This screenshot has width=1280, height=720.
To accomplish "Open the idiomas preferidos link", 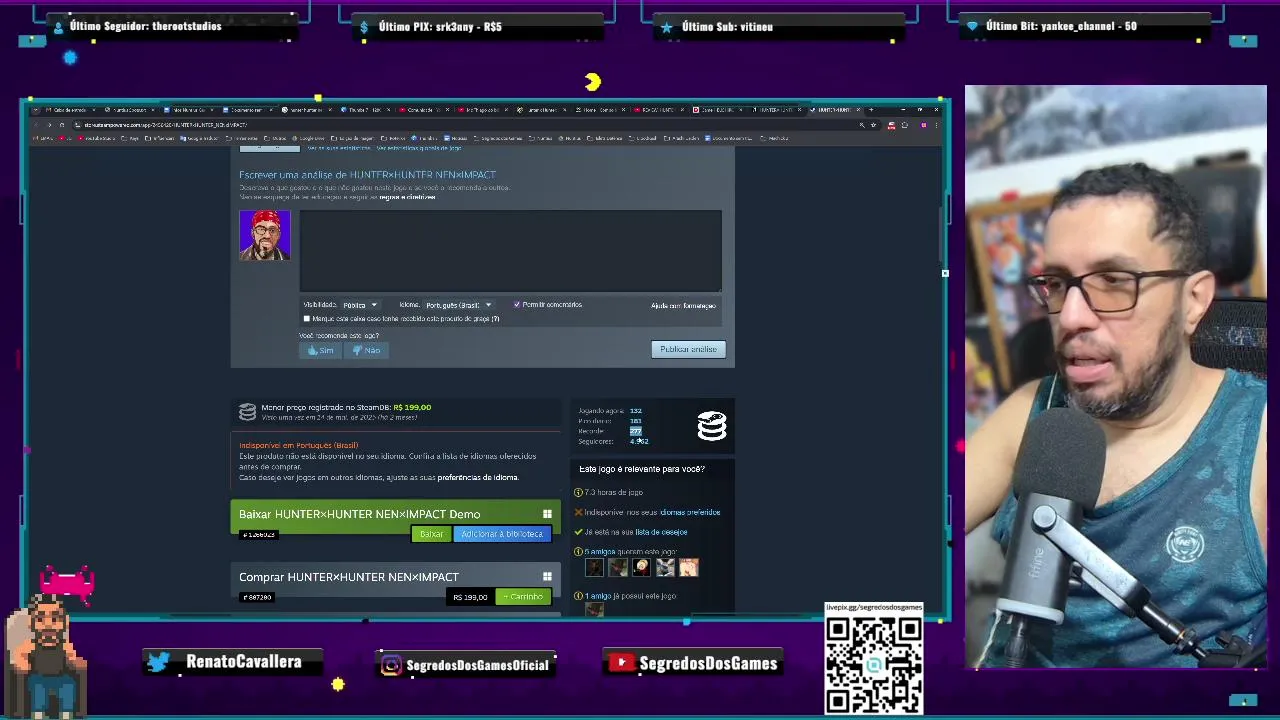I will (690, 512).
